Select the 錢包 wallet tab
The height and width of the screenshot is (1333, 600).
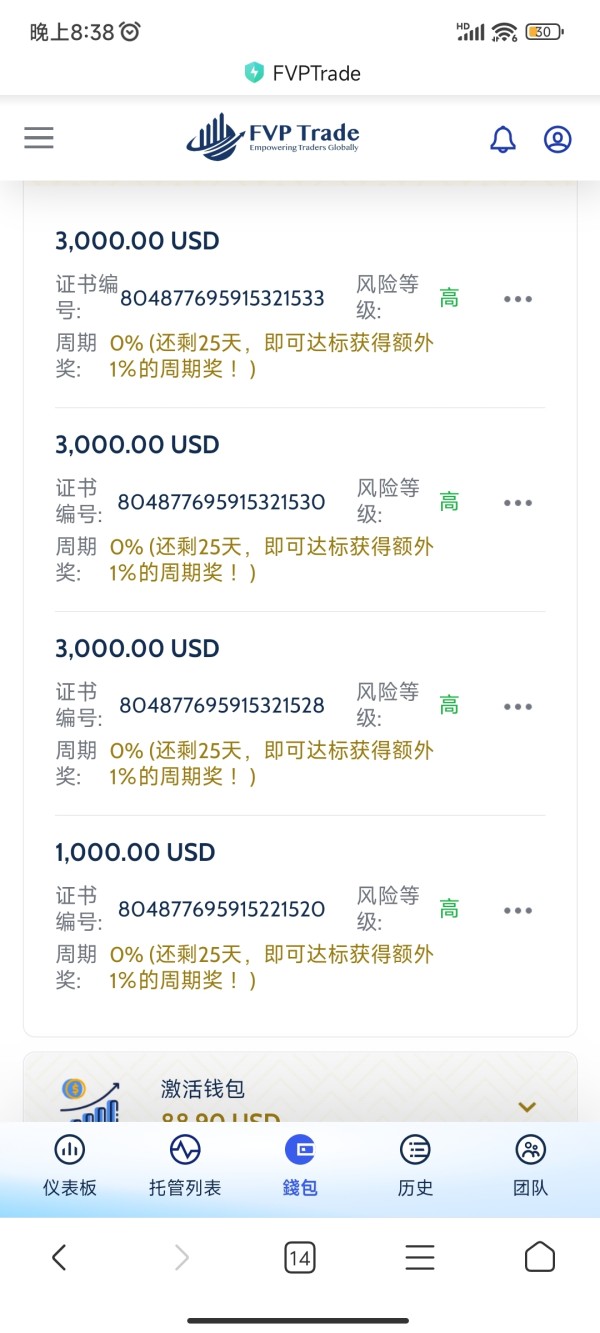click(300, 1165)
